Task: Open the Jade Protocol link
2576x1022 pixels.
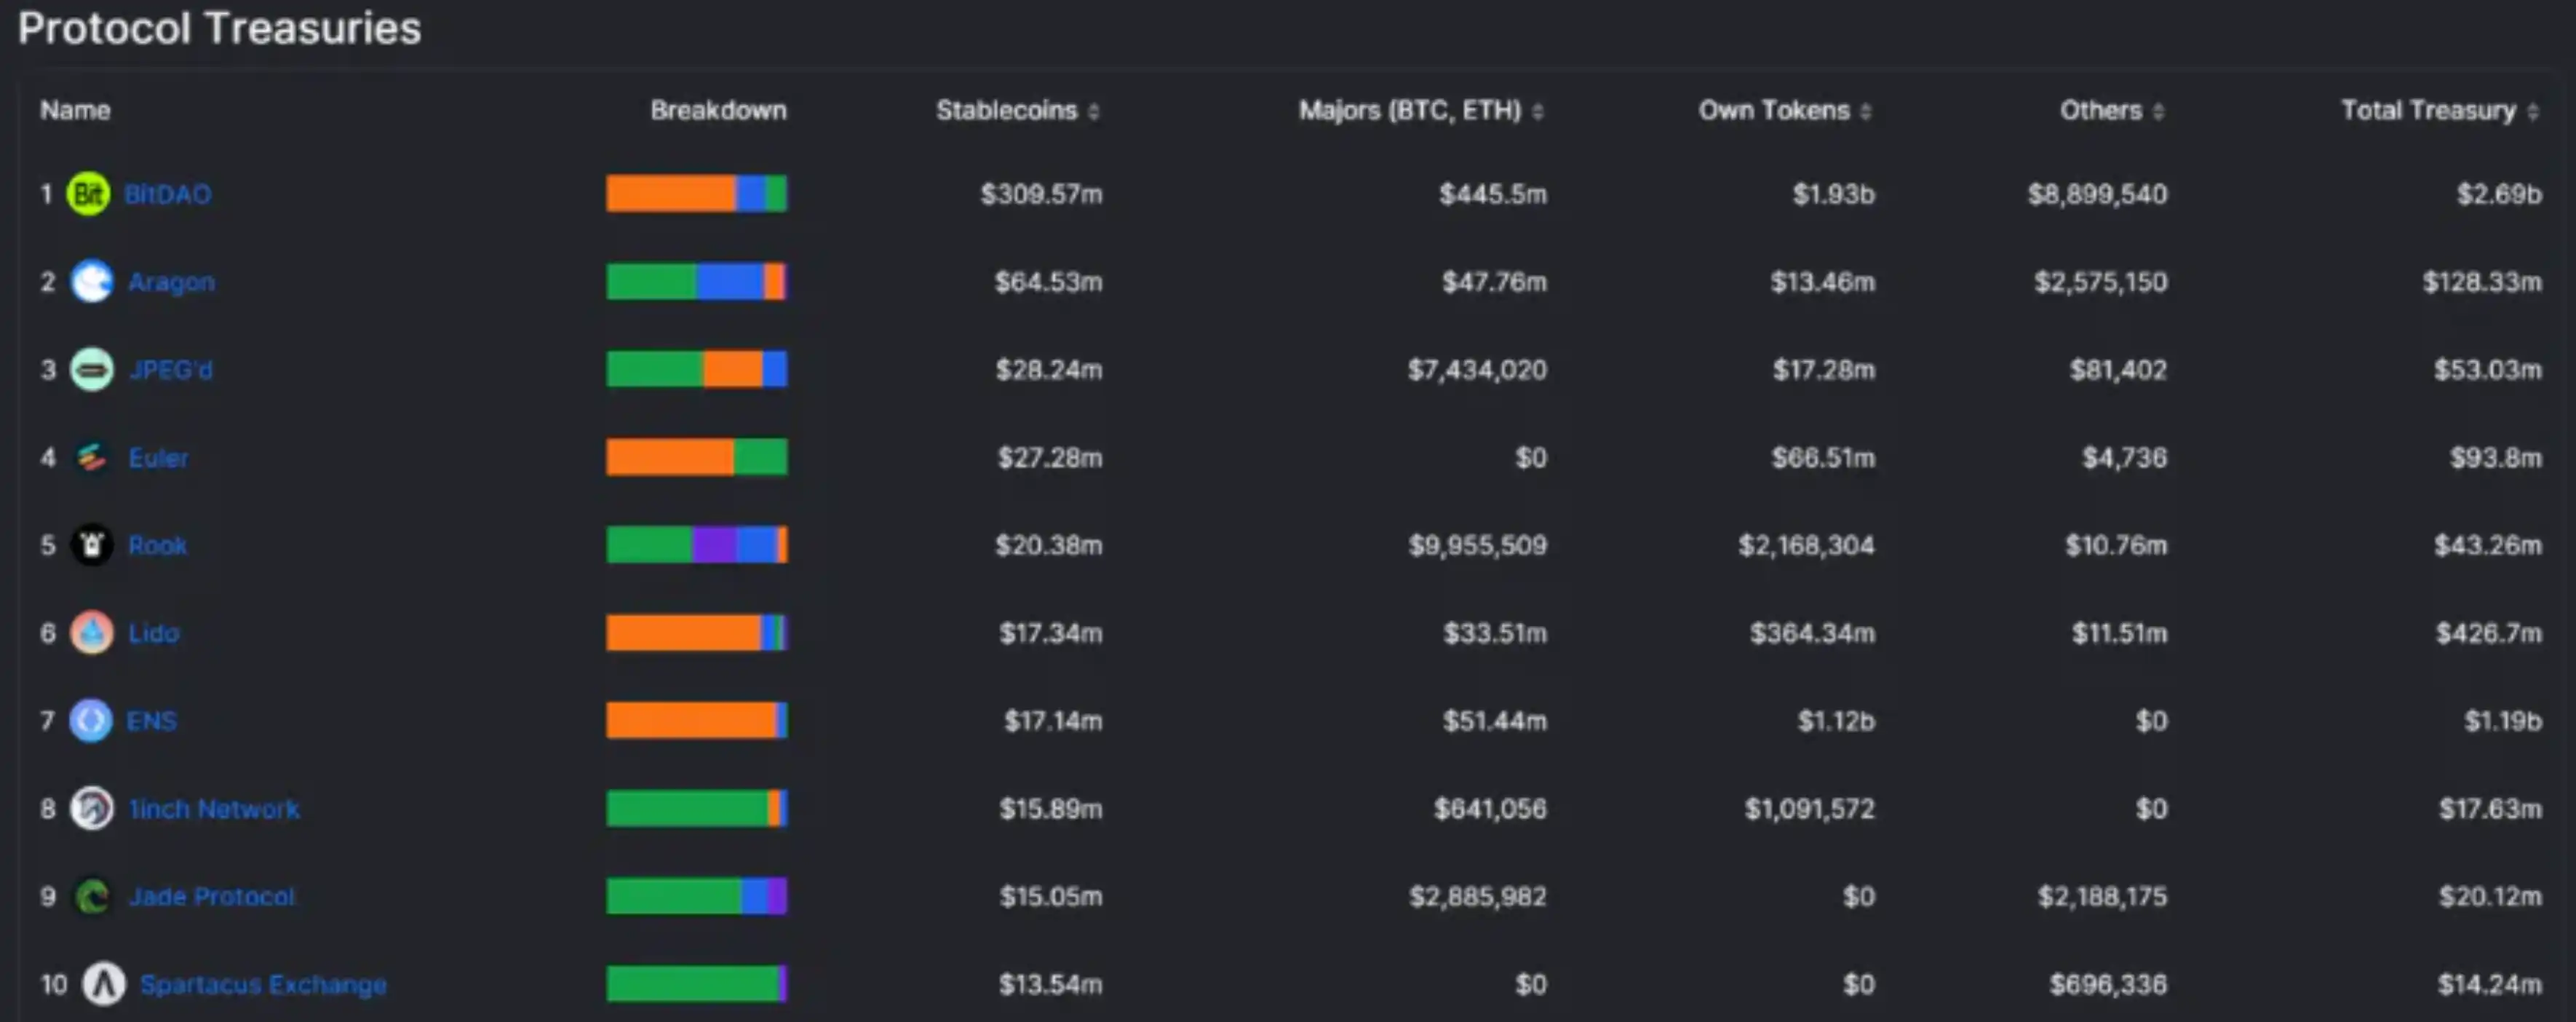Action: tap(212, 897)
